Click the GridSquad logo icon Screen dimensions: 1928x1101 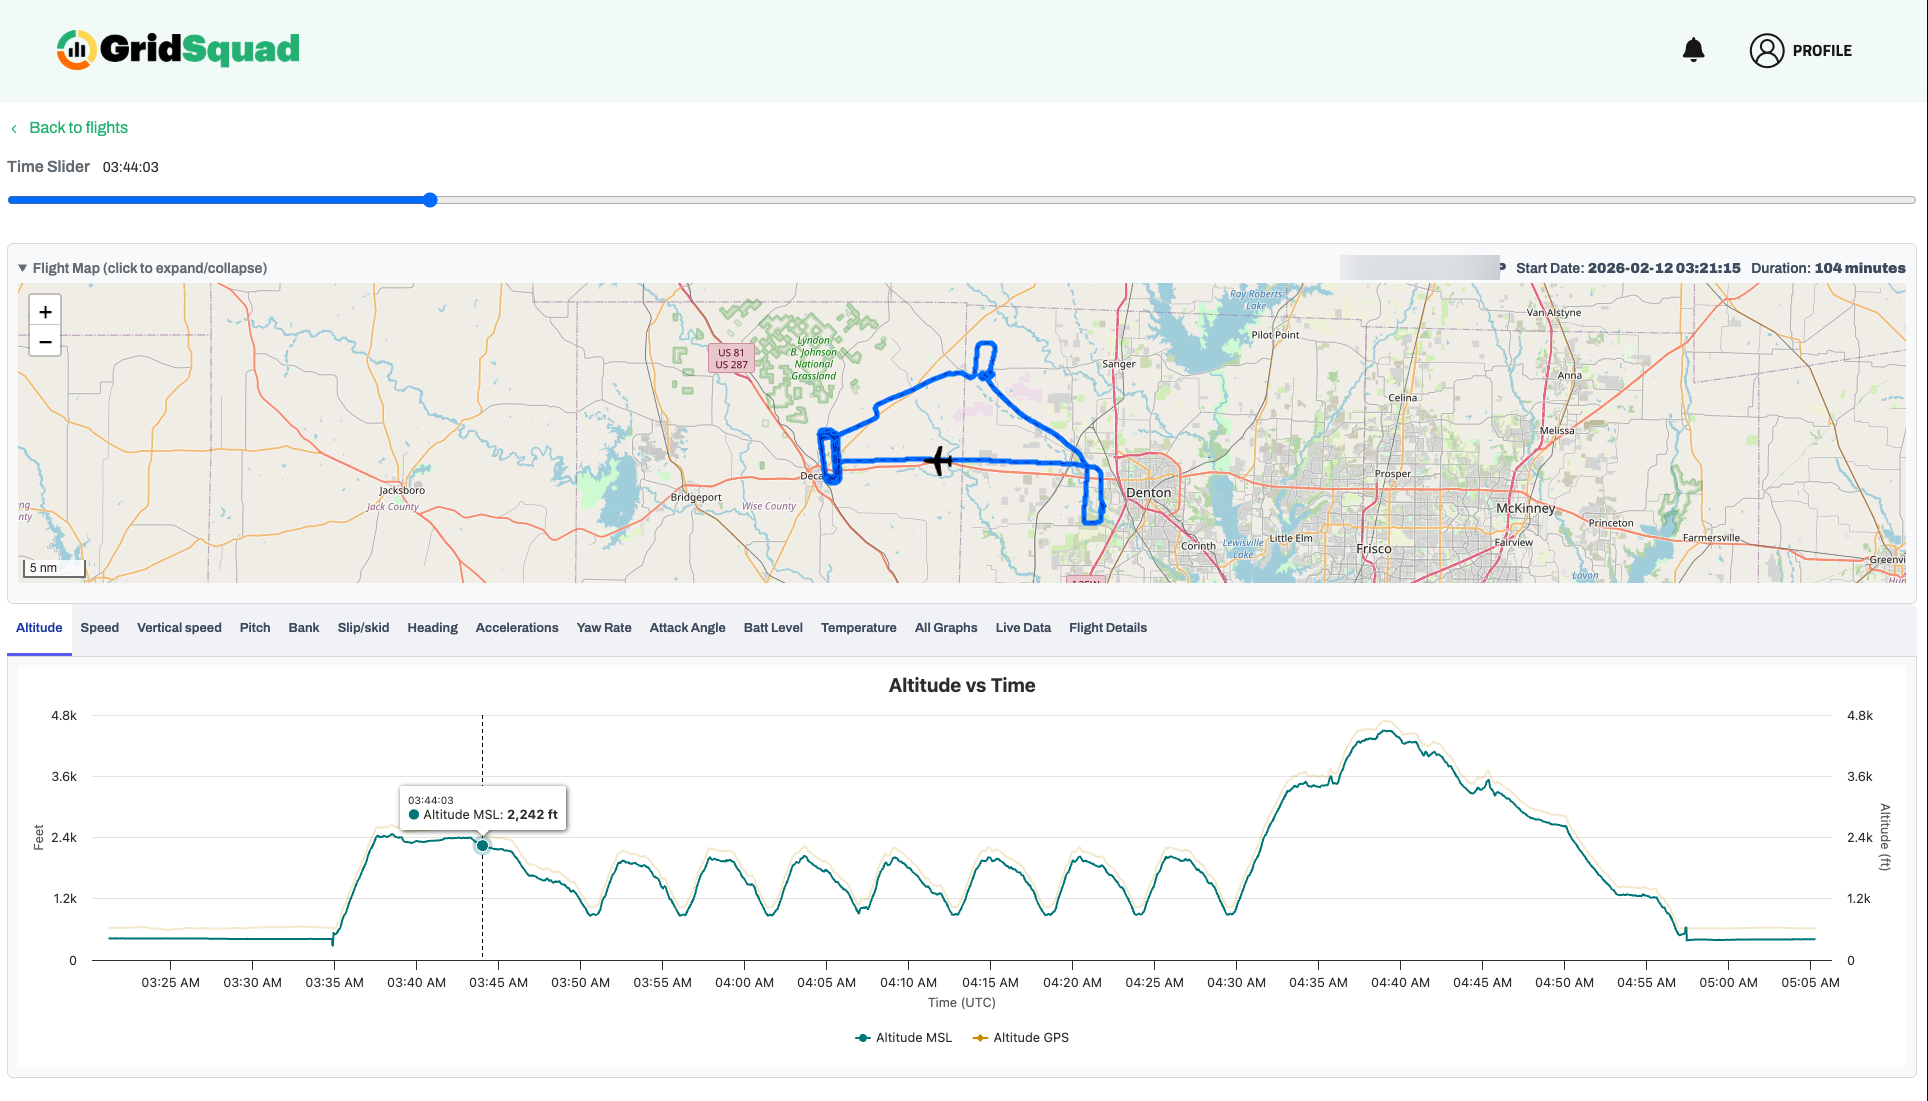pos(76,49)
